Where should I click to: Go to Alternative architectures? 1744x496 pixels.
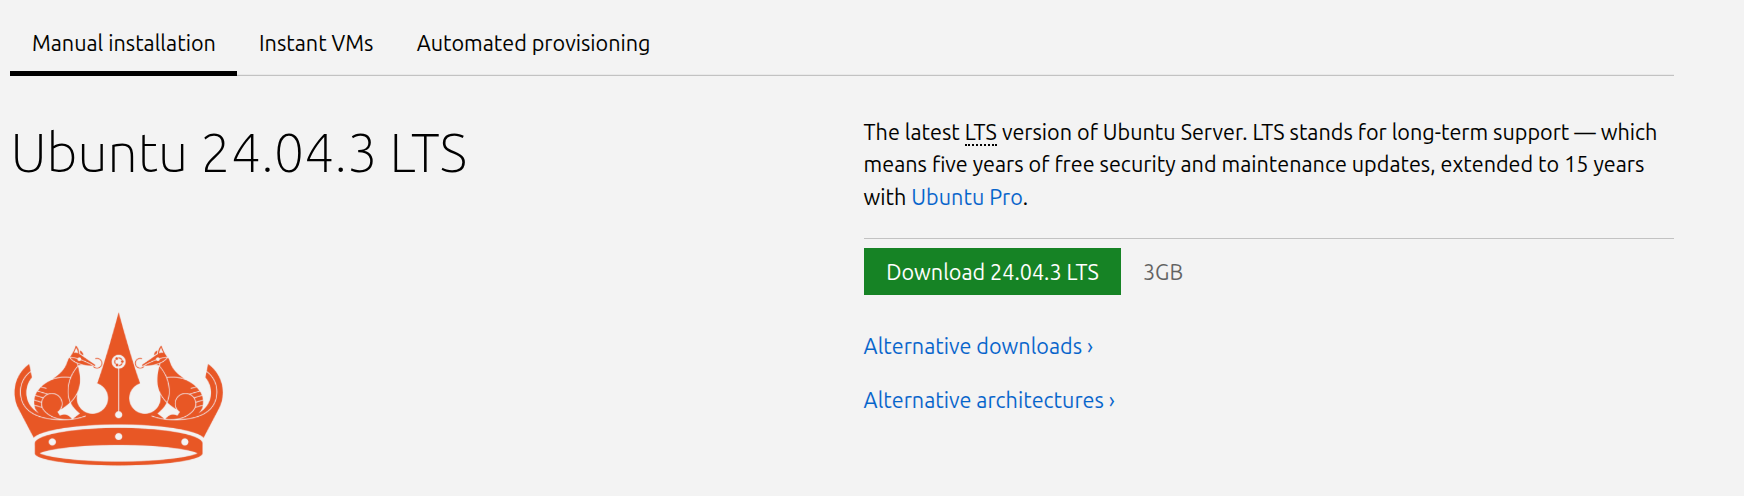point(983,400)
